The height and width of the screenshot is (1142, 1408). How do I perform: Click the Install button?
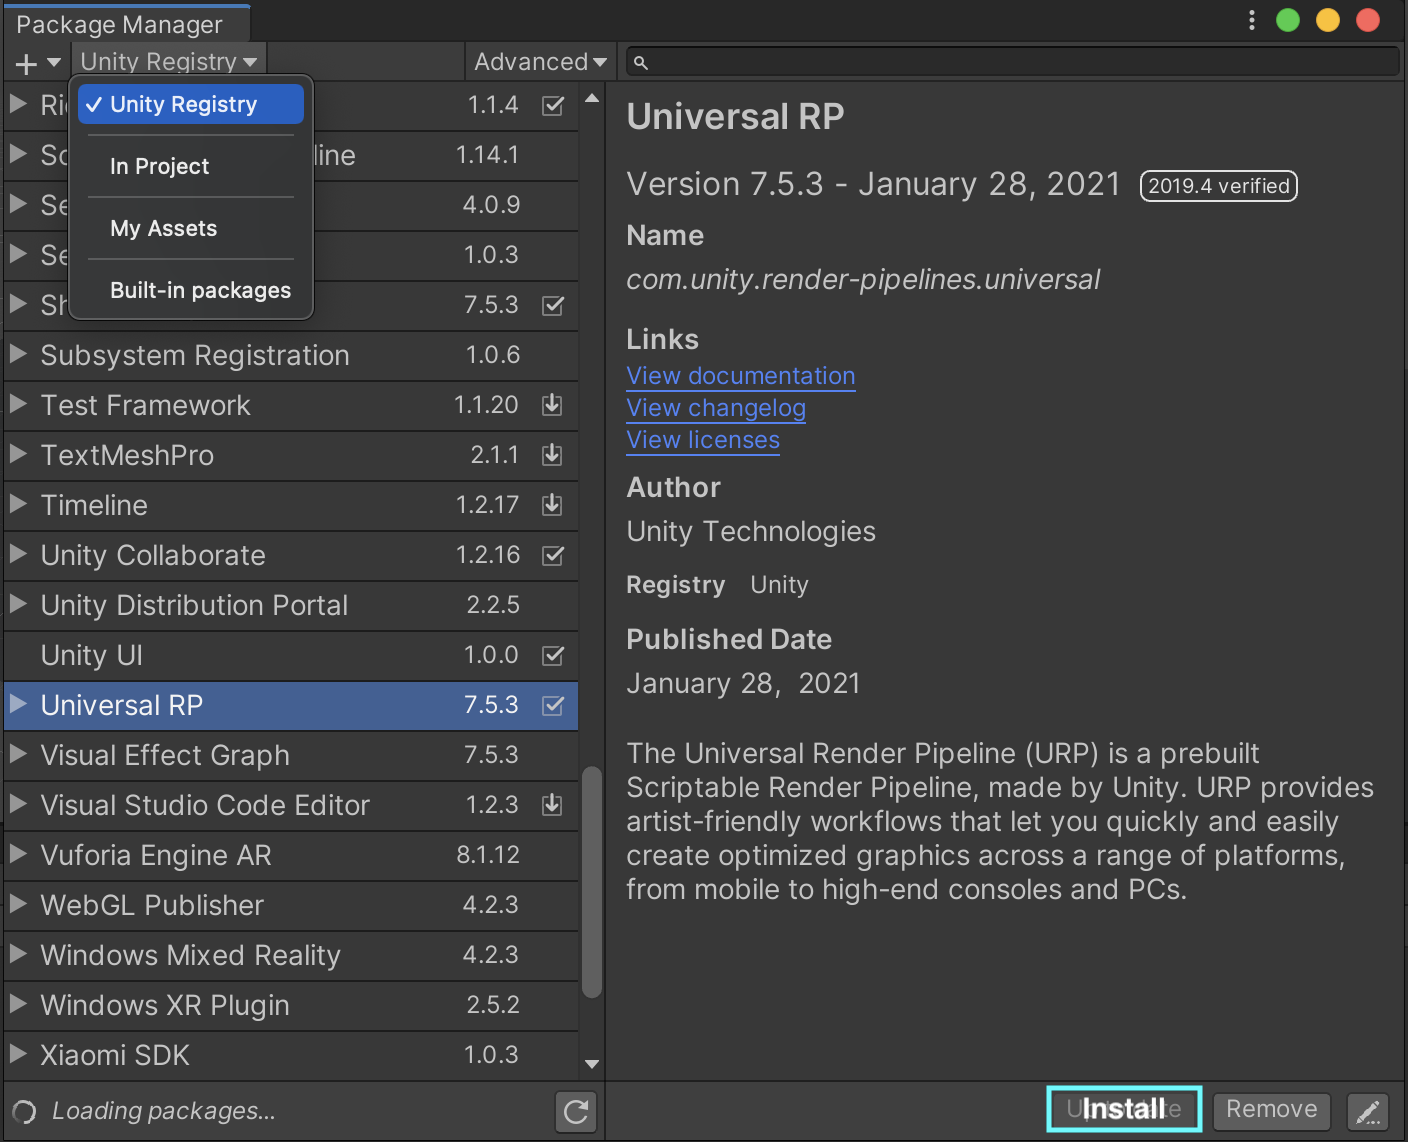pos(1124,1109)
